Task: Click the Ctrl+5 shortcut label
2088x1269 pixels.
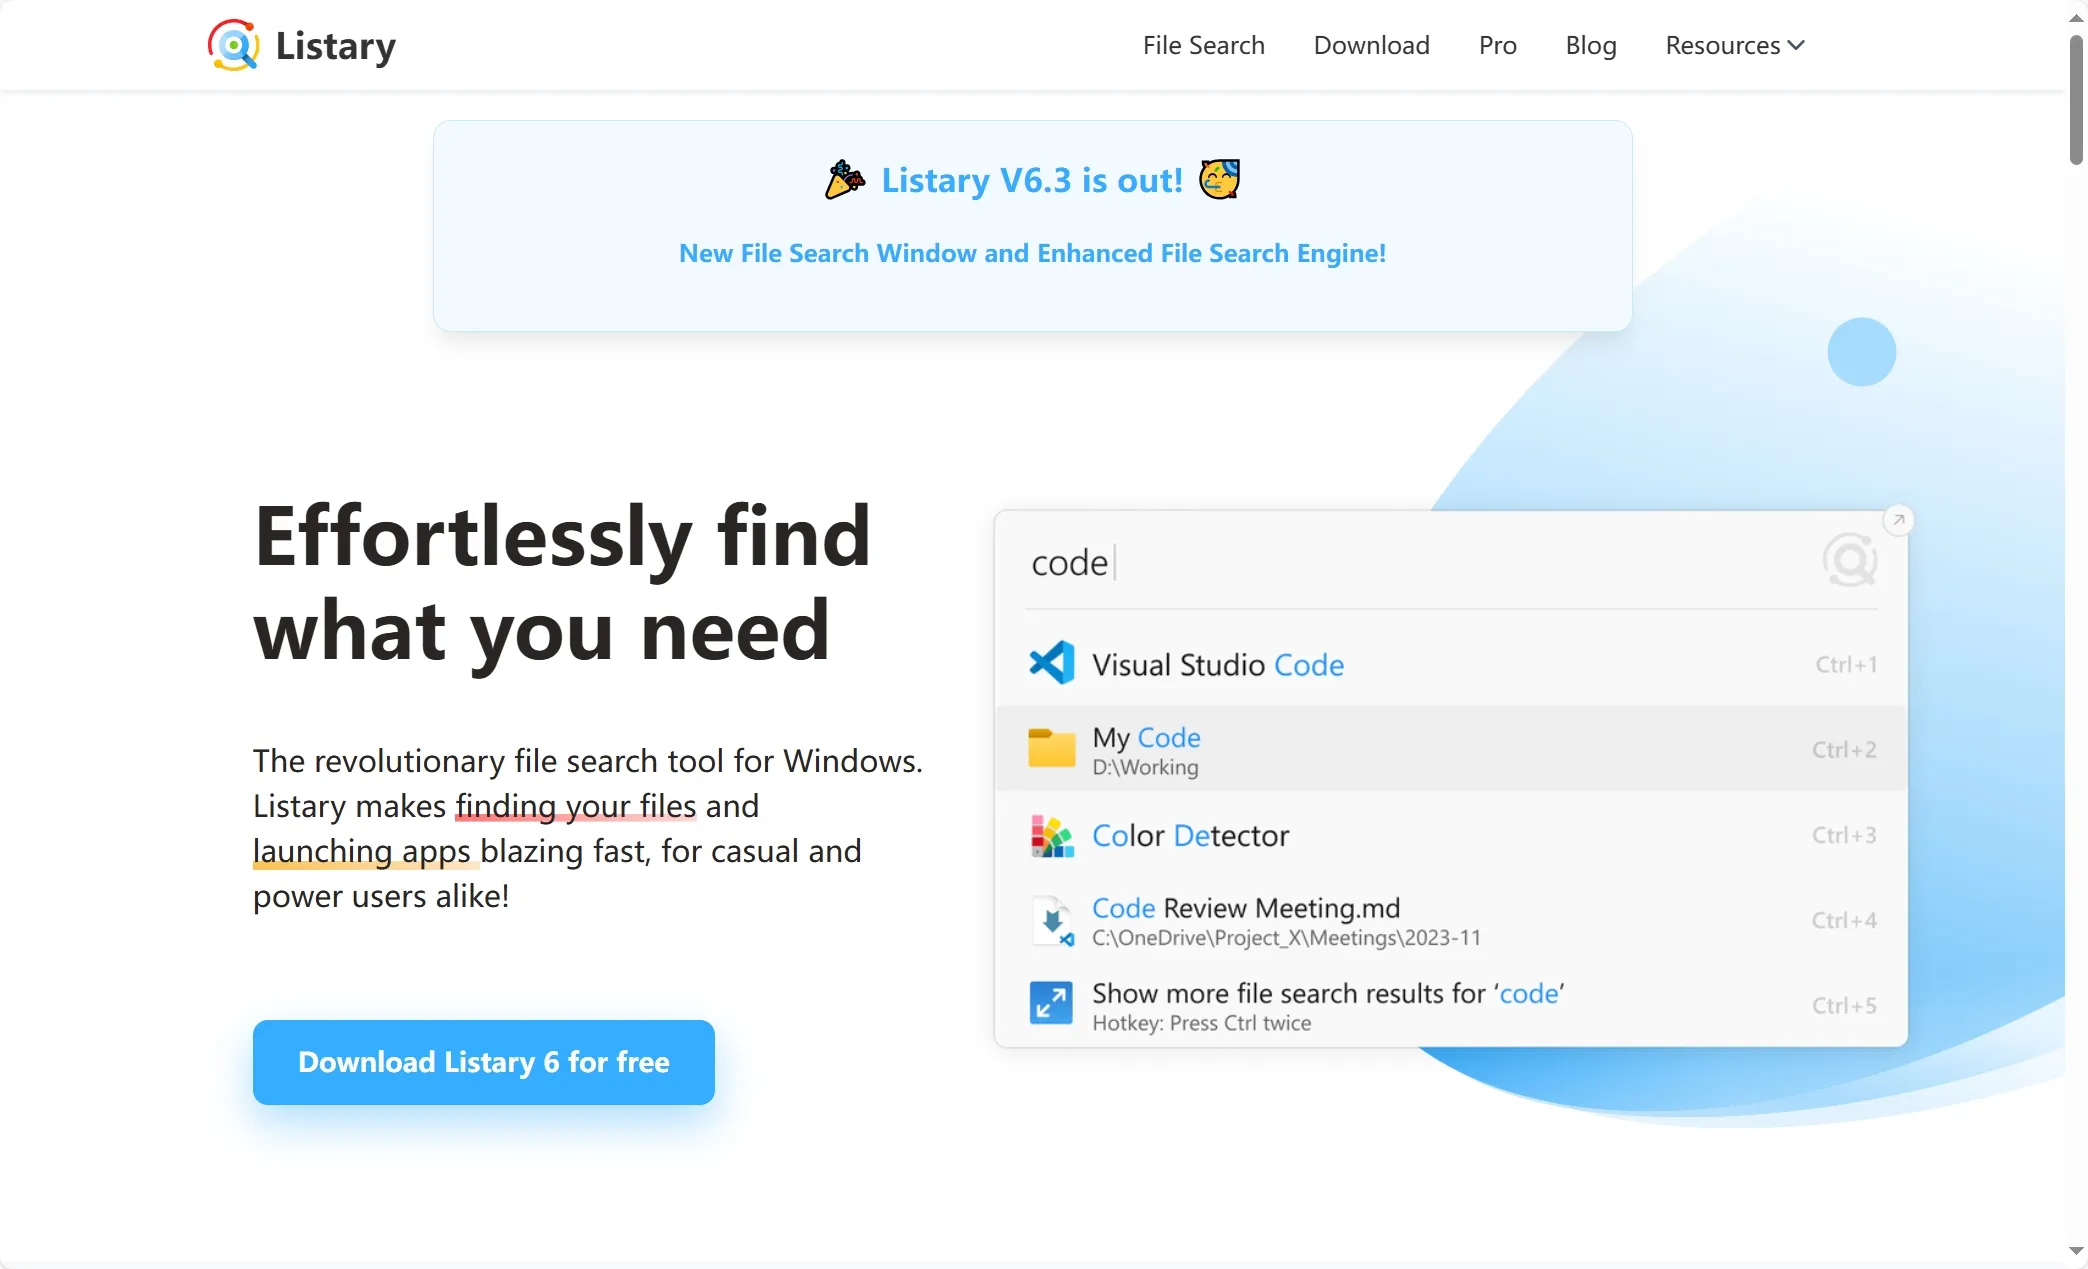Action: click(x=1844, y=1005)
